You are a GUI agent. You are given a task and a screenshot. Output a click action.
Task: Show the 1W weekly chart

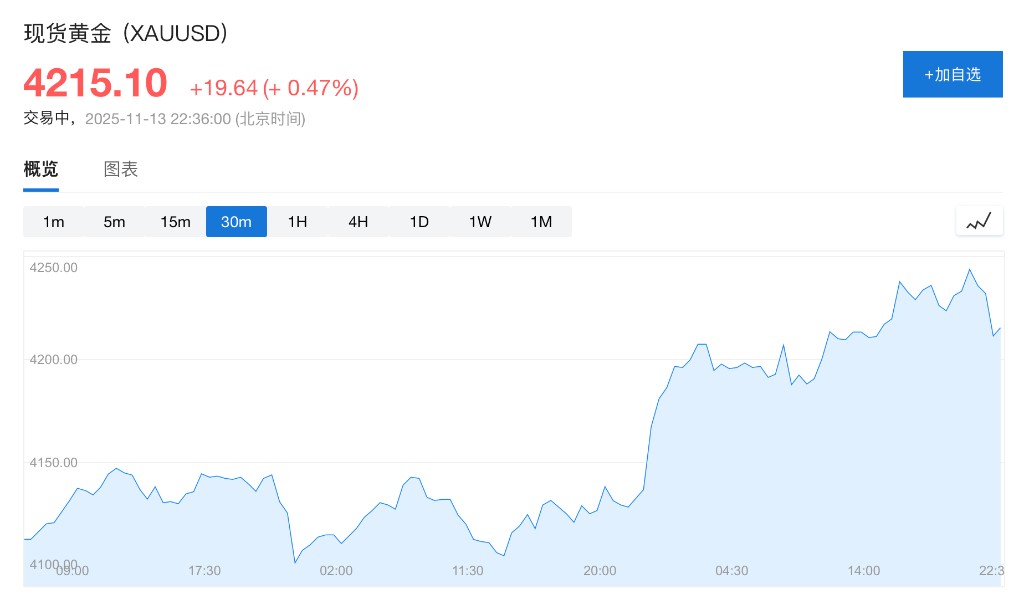(x=480, y=221)
